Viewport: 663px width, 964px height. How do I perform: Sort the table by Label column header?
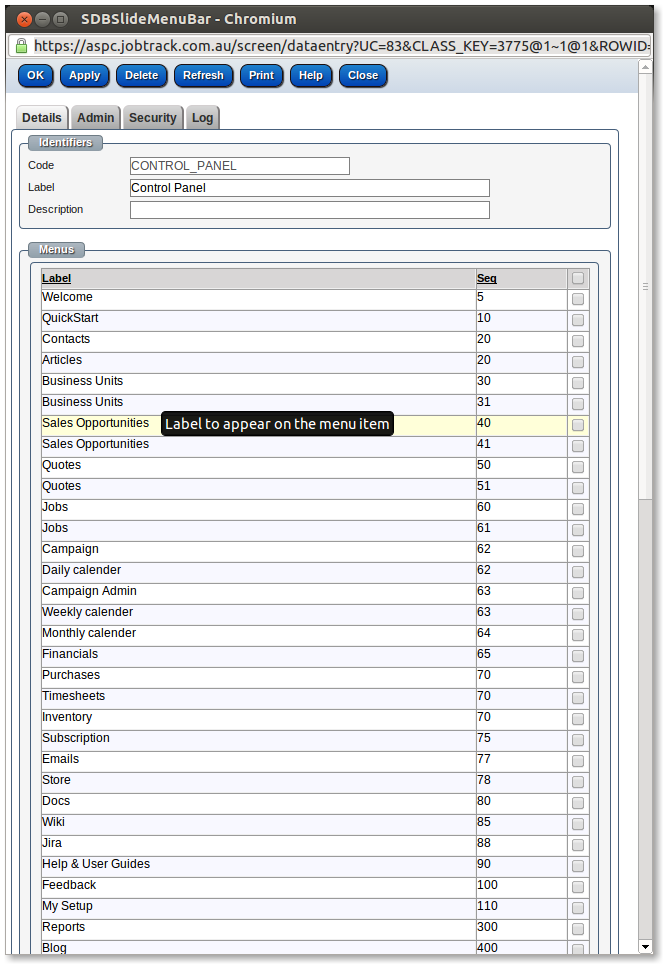pyautogui.click(x=56, y=279)
